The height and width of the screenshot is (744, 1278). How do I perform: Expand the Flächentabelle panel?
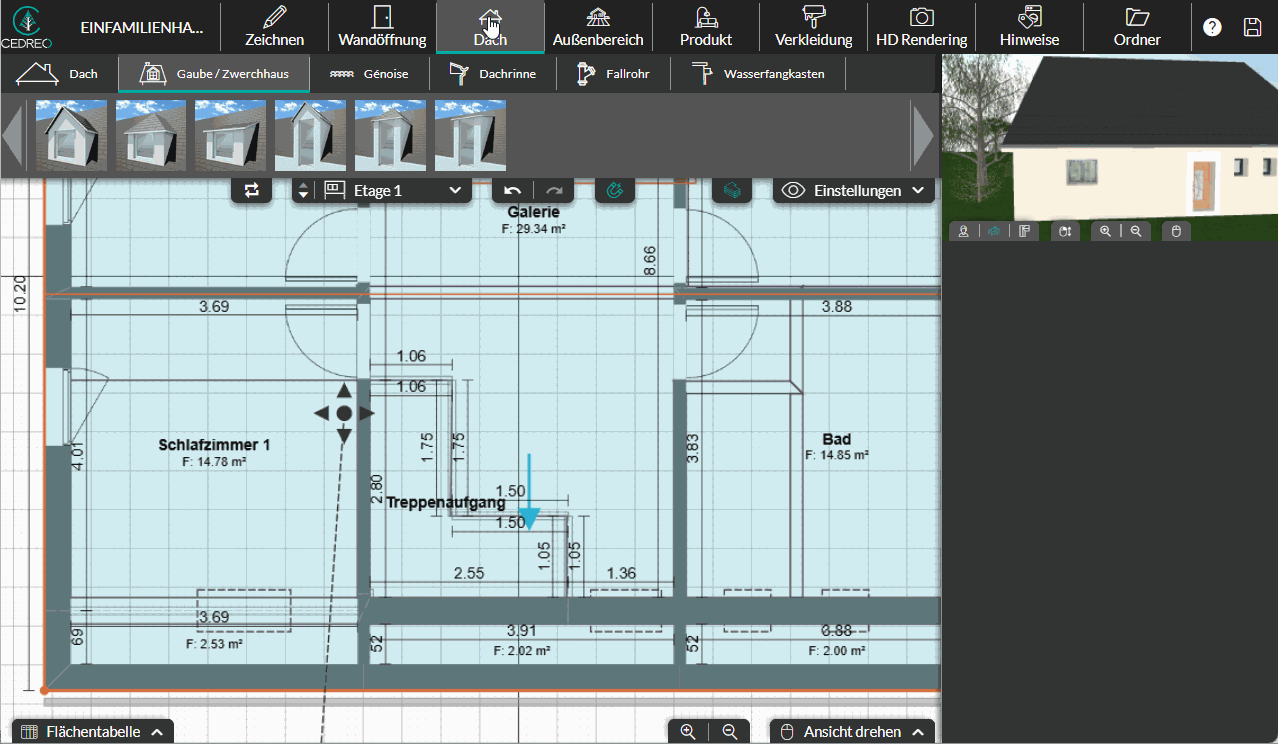92,732
